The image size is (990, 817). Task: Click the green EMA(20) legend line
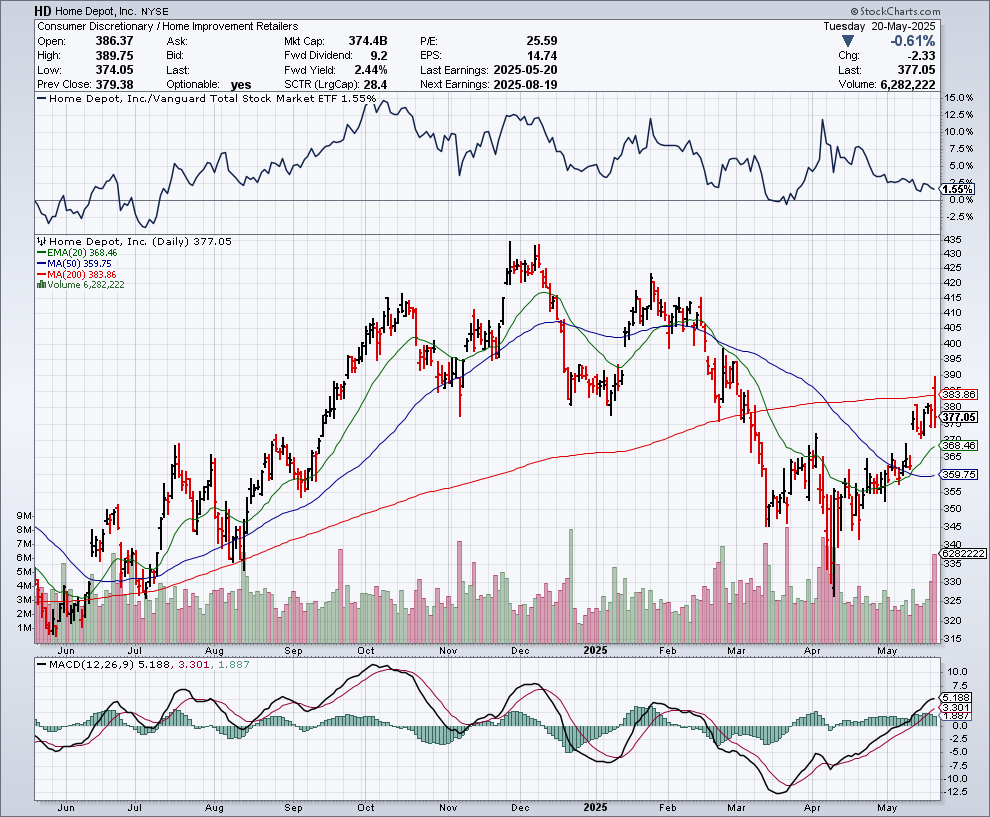click(x=42, y=253)
